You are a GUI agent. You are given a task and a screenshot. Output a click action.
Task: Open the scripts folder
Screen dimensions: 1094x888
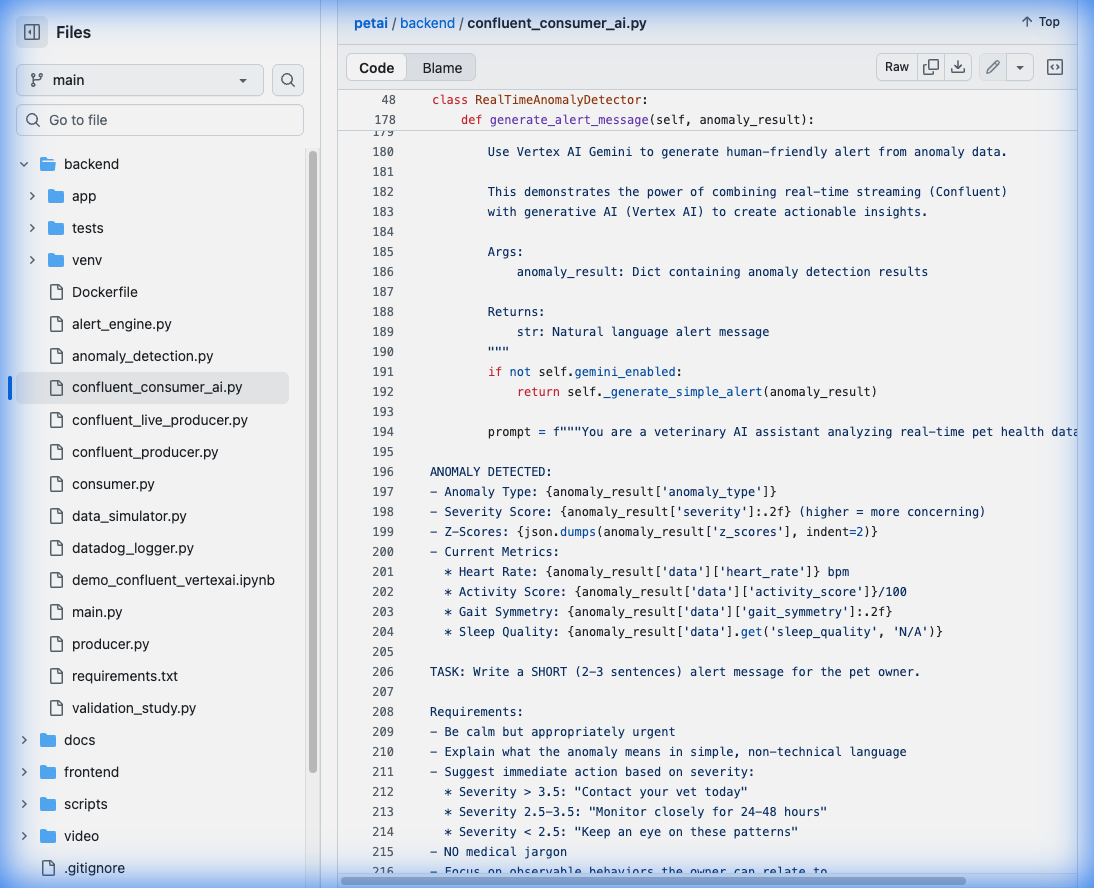(x=86, y=804)
